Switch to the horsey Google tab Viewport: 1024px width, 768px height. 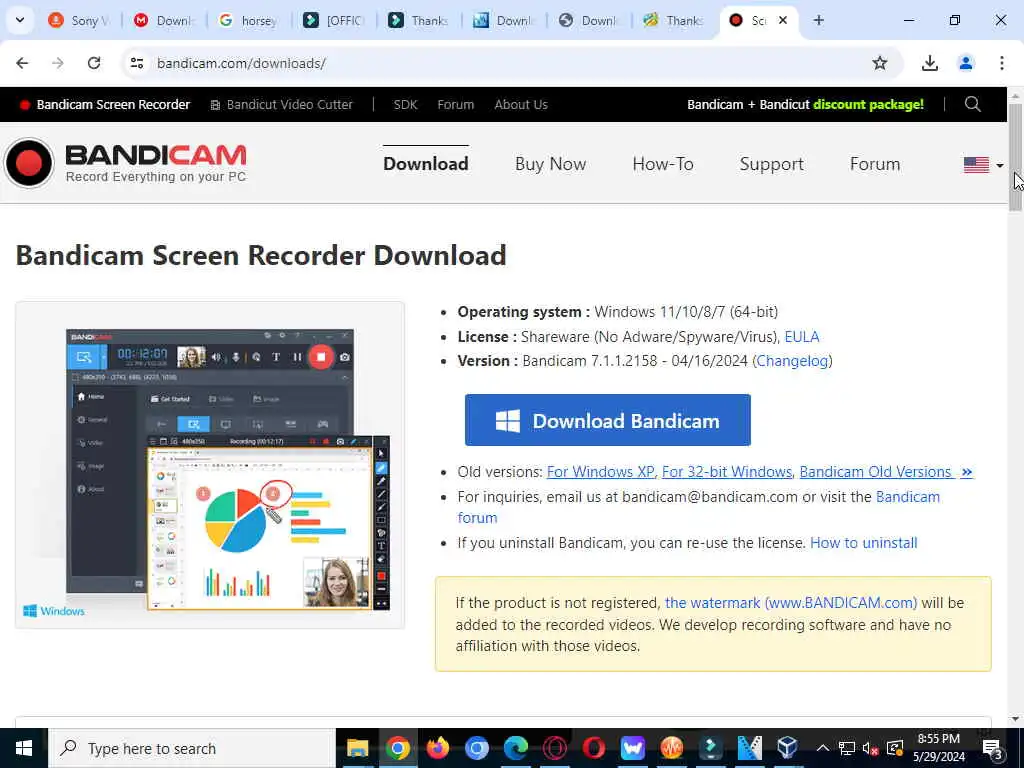(248, 20)
